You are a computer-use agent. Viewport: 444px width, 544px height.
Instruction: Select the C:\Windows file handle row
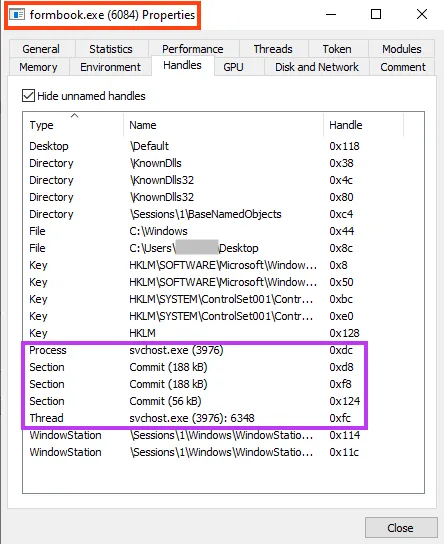[x=223, y=231]
